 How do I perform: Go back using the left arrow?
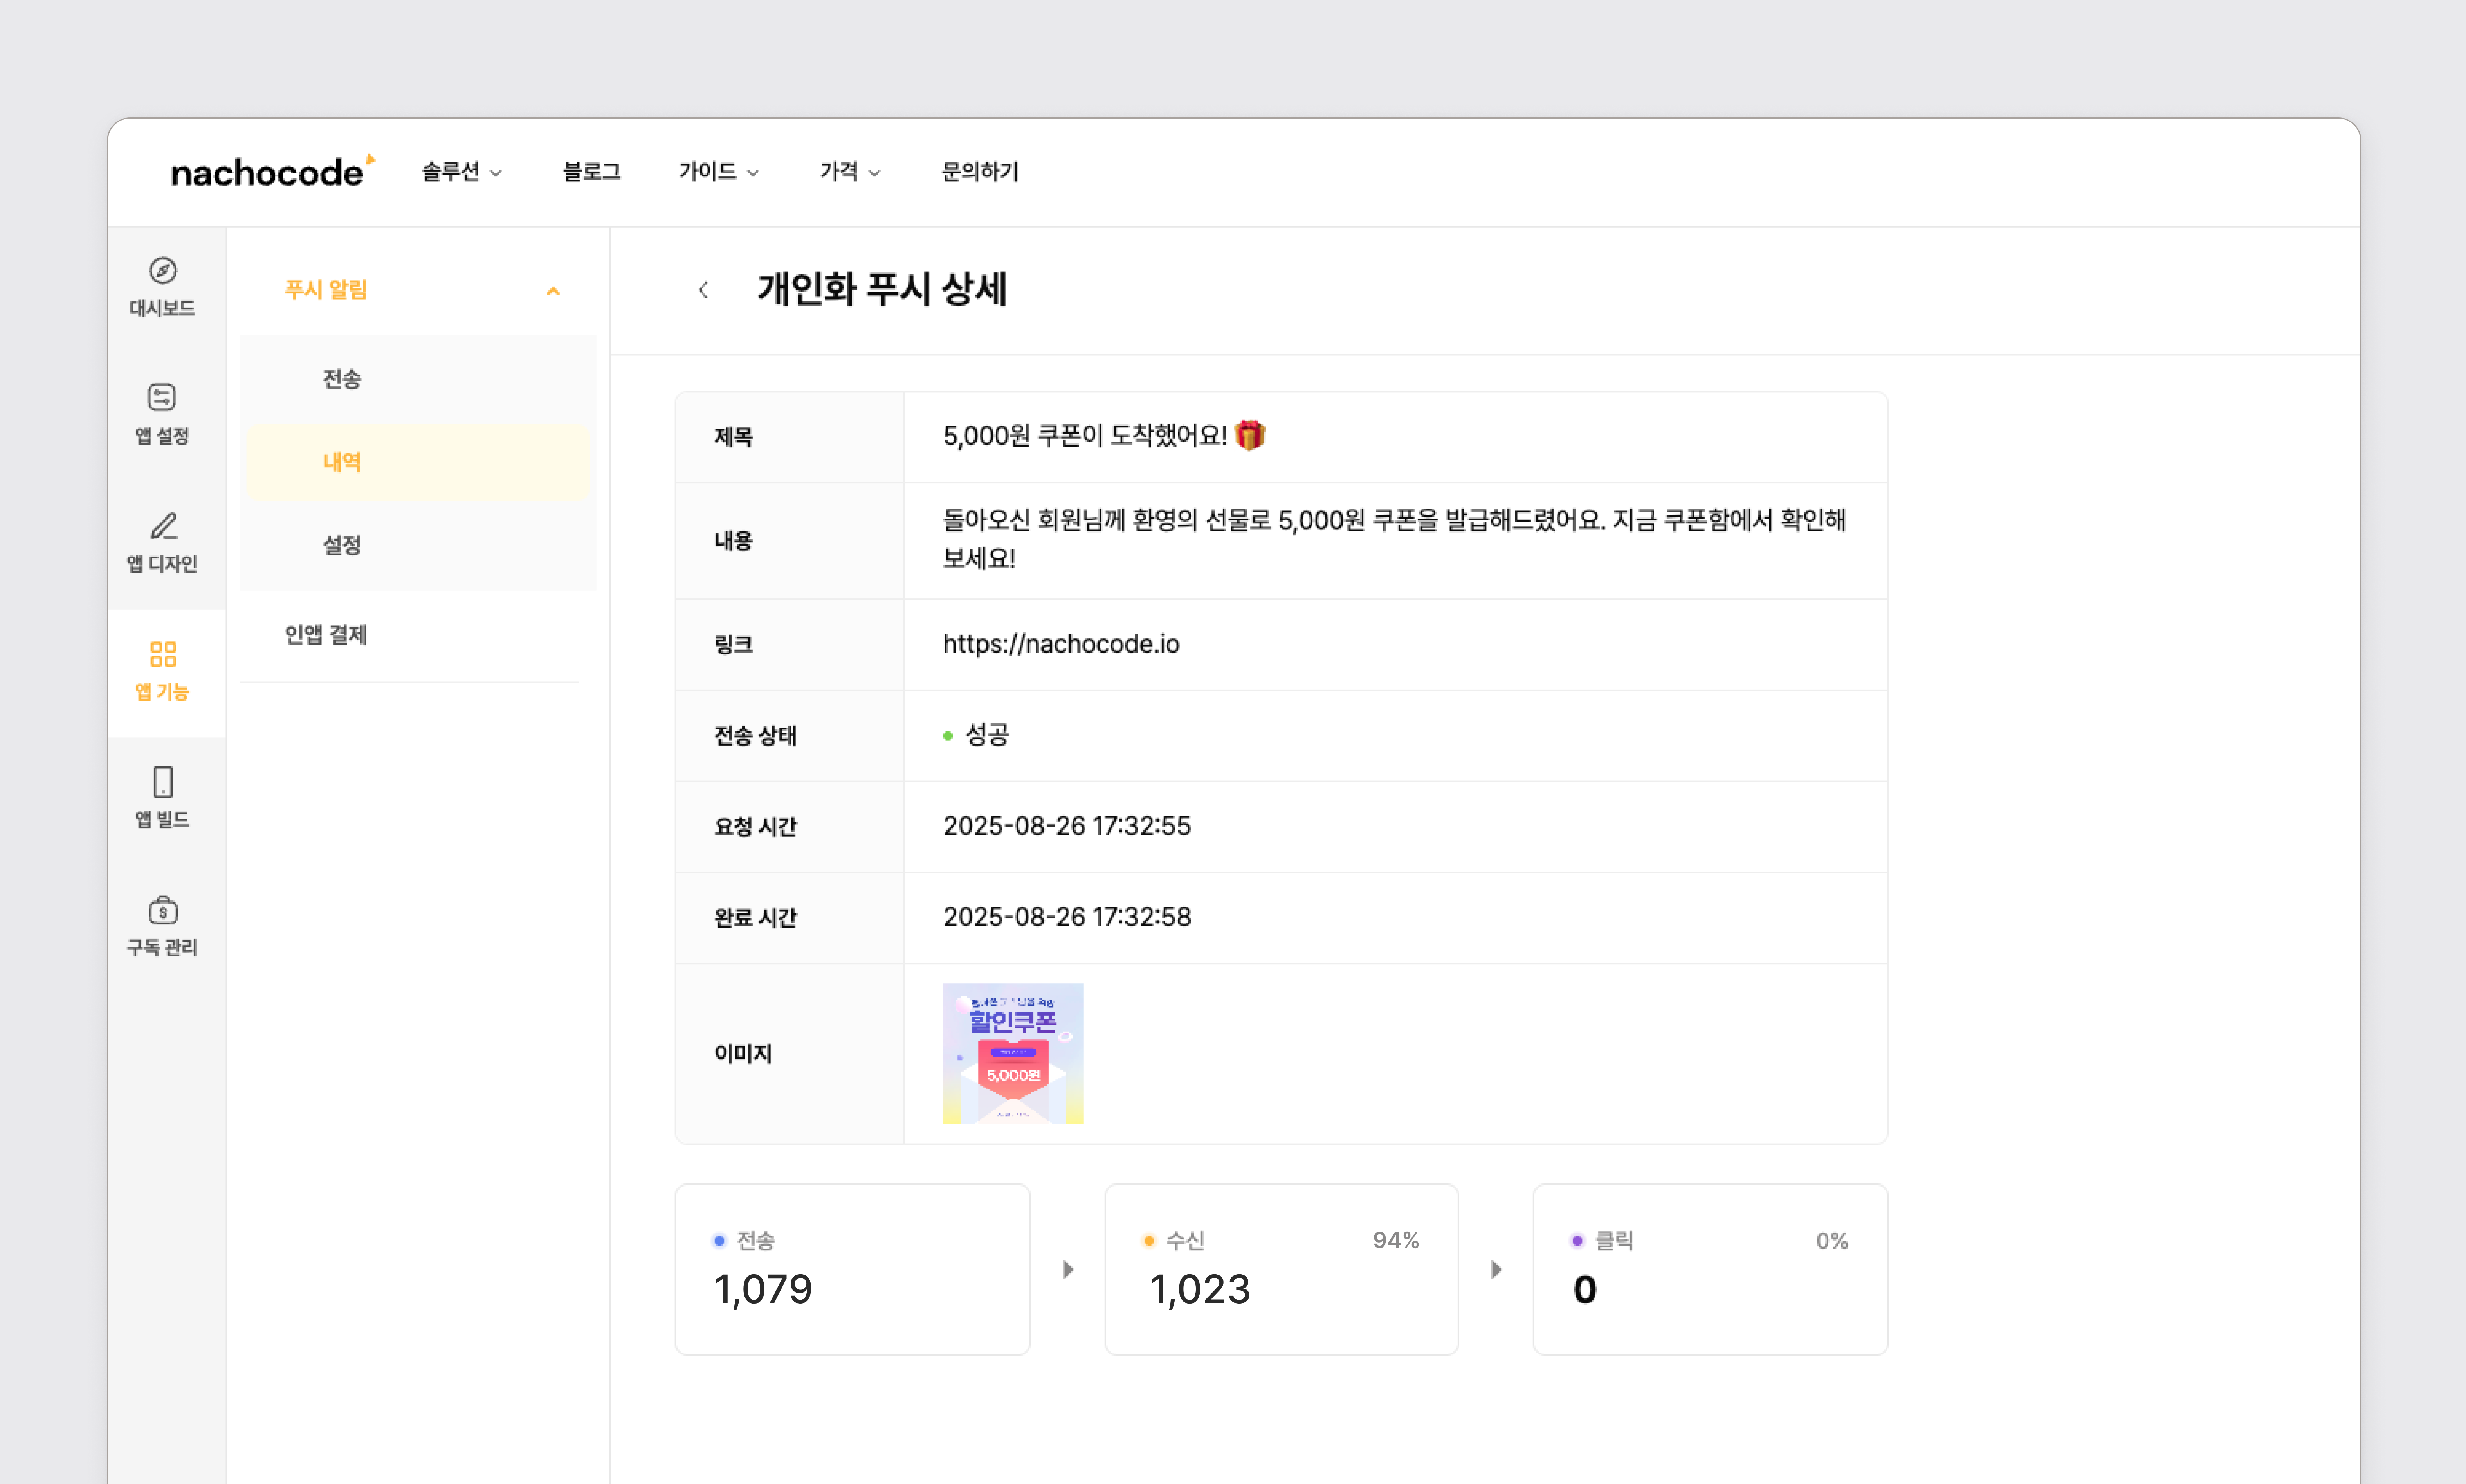pyautogui.click(x=703, y=290)
